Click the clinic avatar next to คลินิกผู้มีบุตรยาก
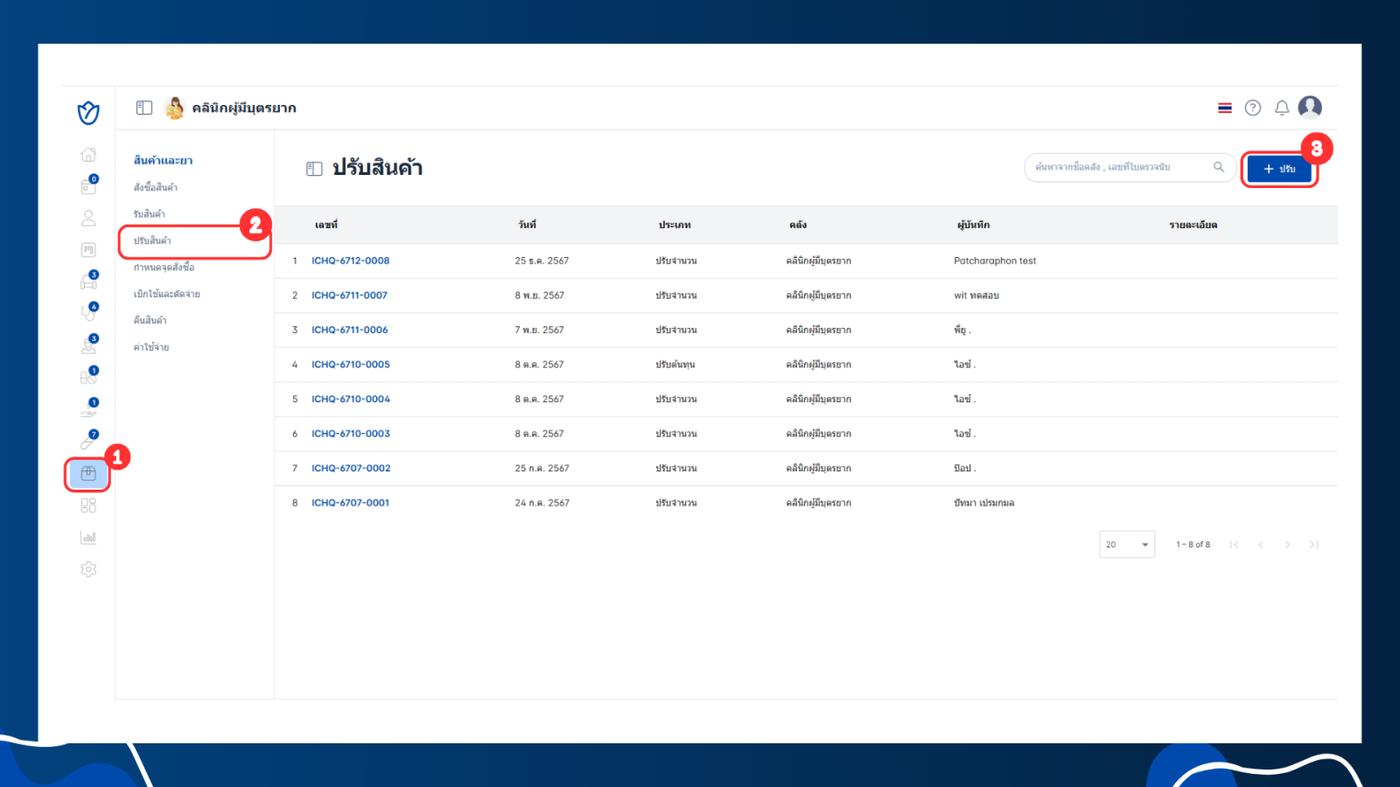 click(x=175, y=108)
